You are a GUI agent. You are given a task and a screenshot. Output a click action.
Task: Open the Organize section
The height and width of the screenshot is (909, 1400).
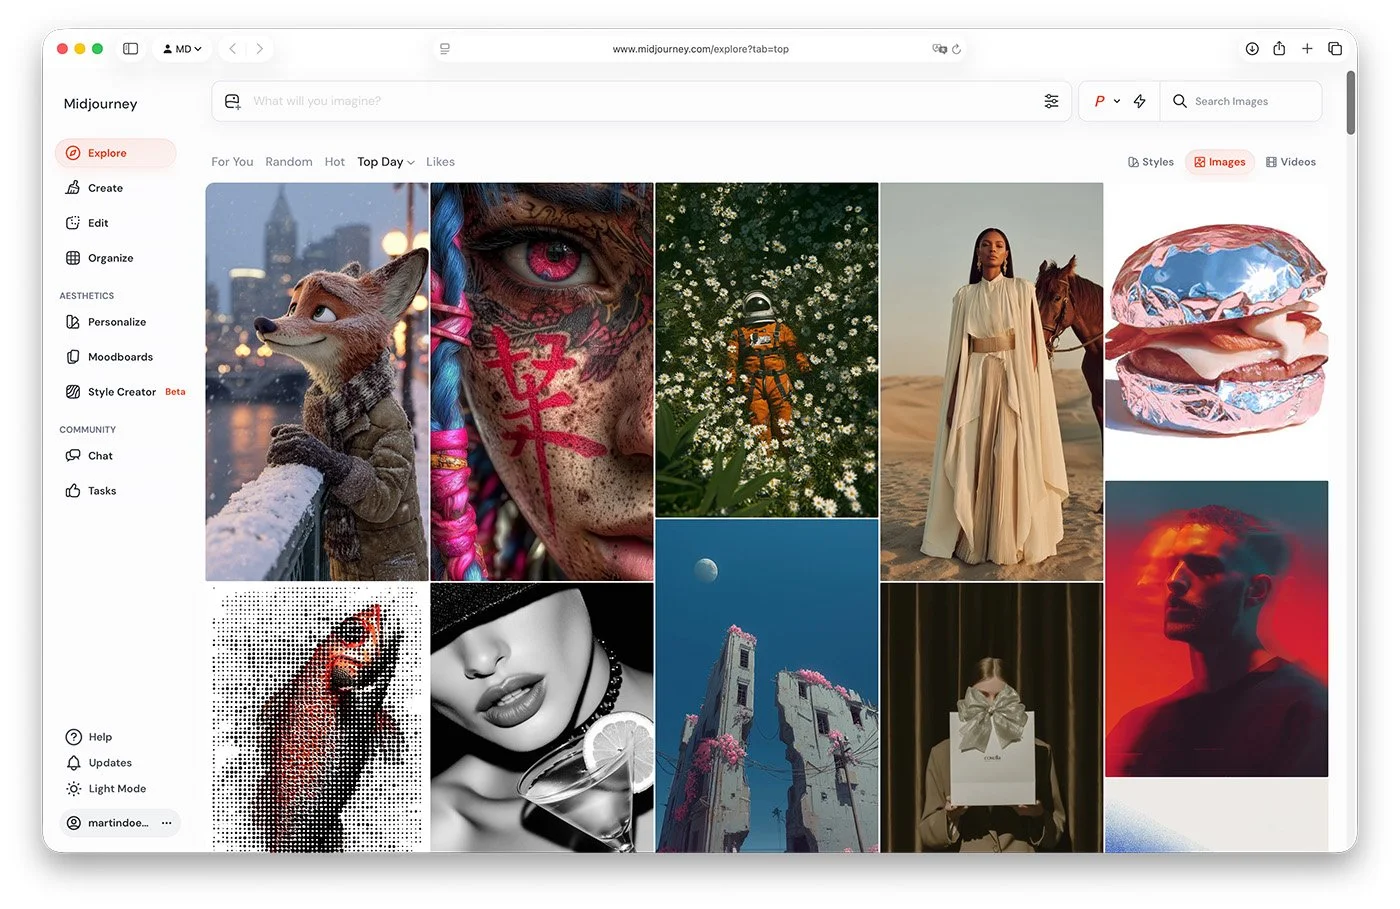point(99,258)
